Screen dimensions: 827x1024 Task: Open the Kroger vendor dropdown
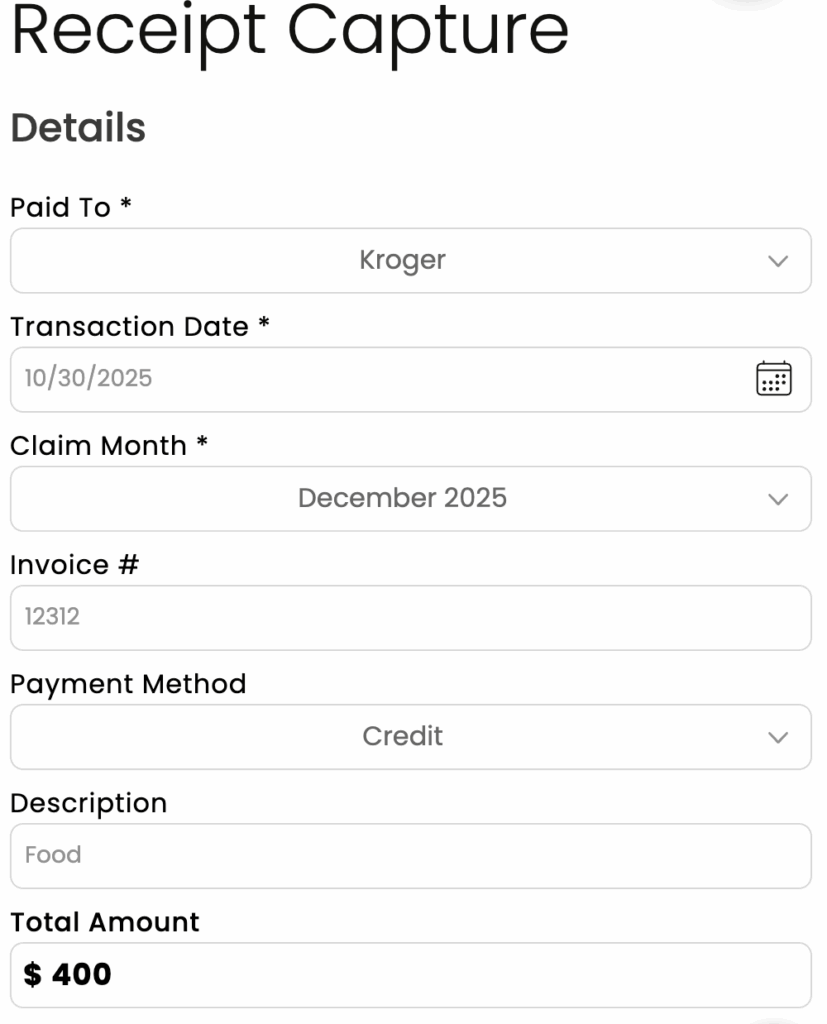(x=402, y=261)
